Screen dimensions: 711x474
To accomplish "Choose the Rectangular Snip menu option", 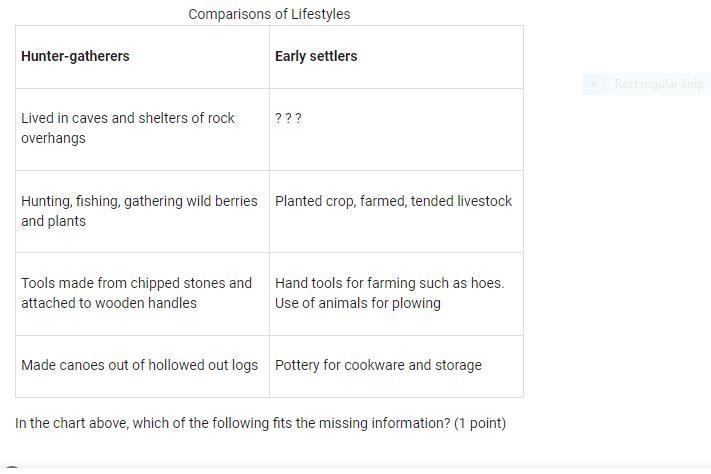I will pyautogui.click(x=659, y=84).
